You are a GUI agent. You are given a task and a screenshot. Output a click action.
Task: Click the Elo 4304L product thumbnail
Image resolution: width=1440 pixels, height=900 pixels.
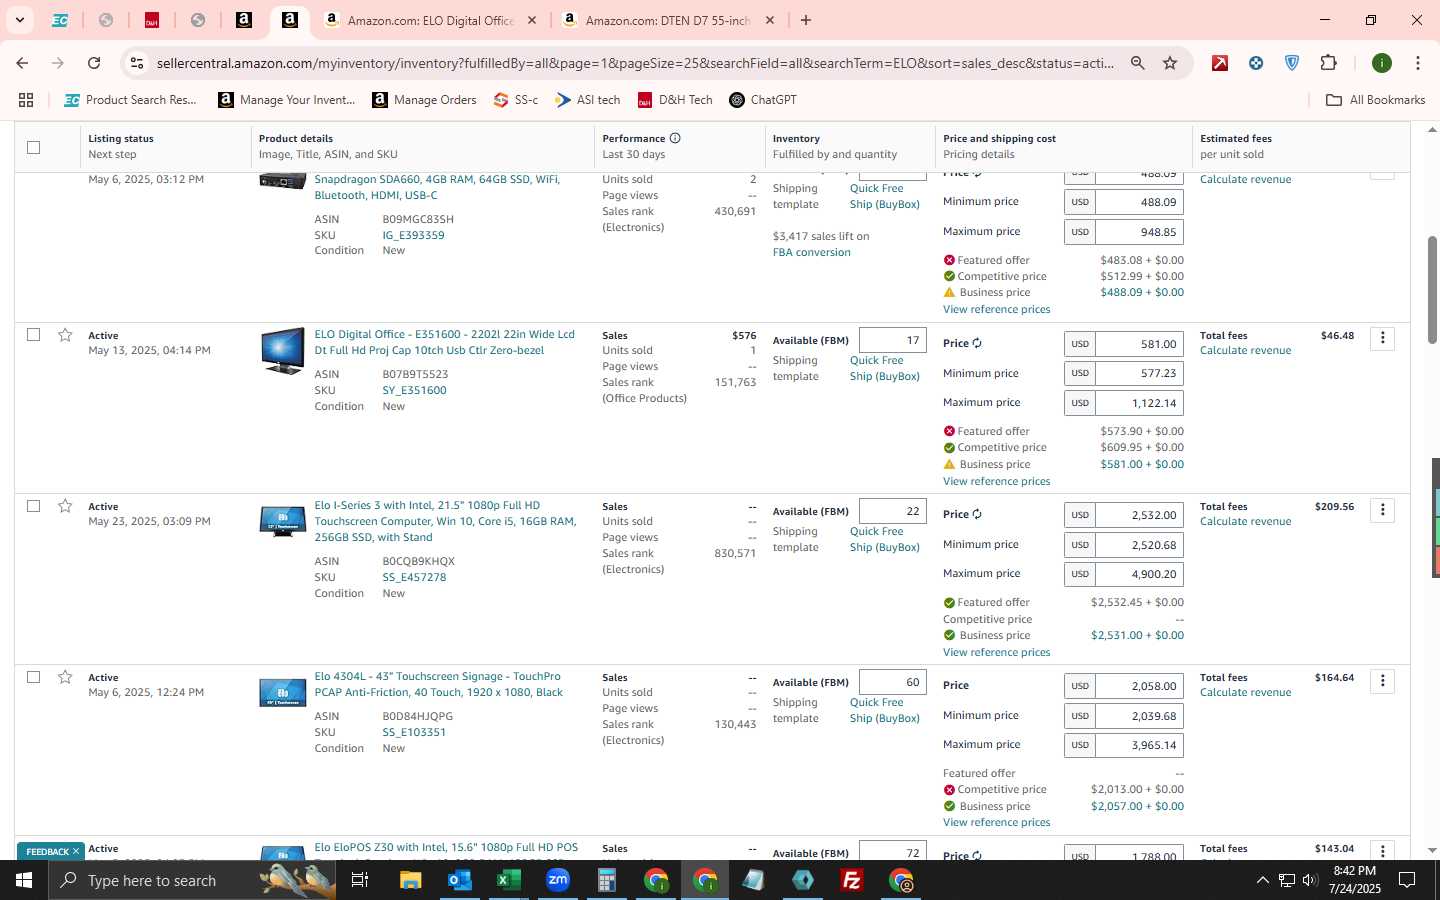tap(282, 692)
